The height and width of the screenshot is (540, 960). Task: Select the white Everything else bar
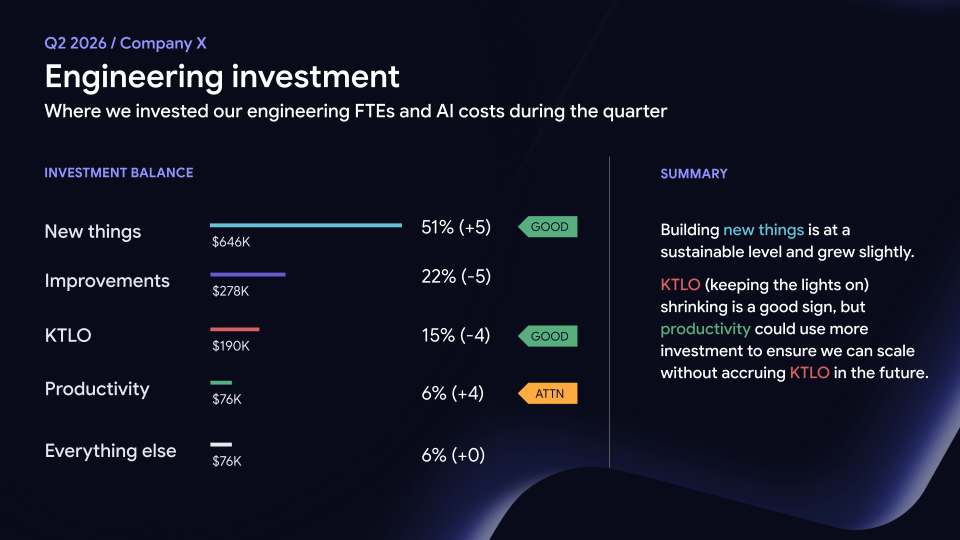pos(221,444)
